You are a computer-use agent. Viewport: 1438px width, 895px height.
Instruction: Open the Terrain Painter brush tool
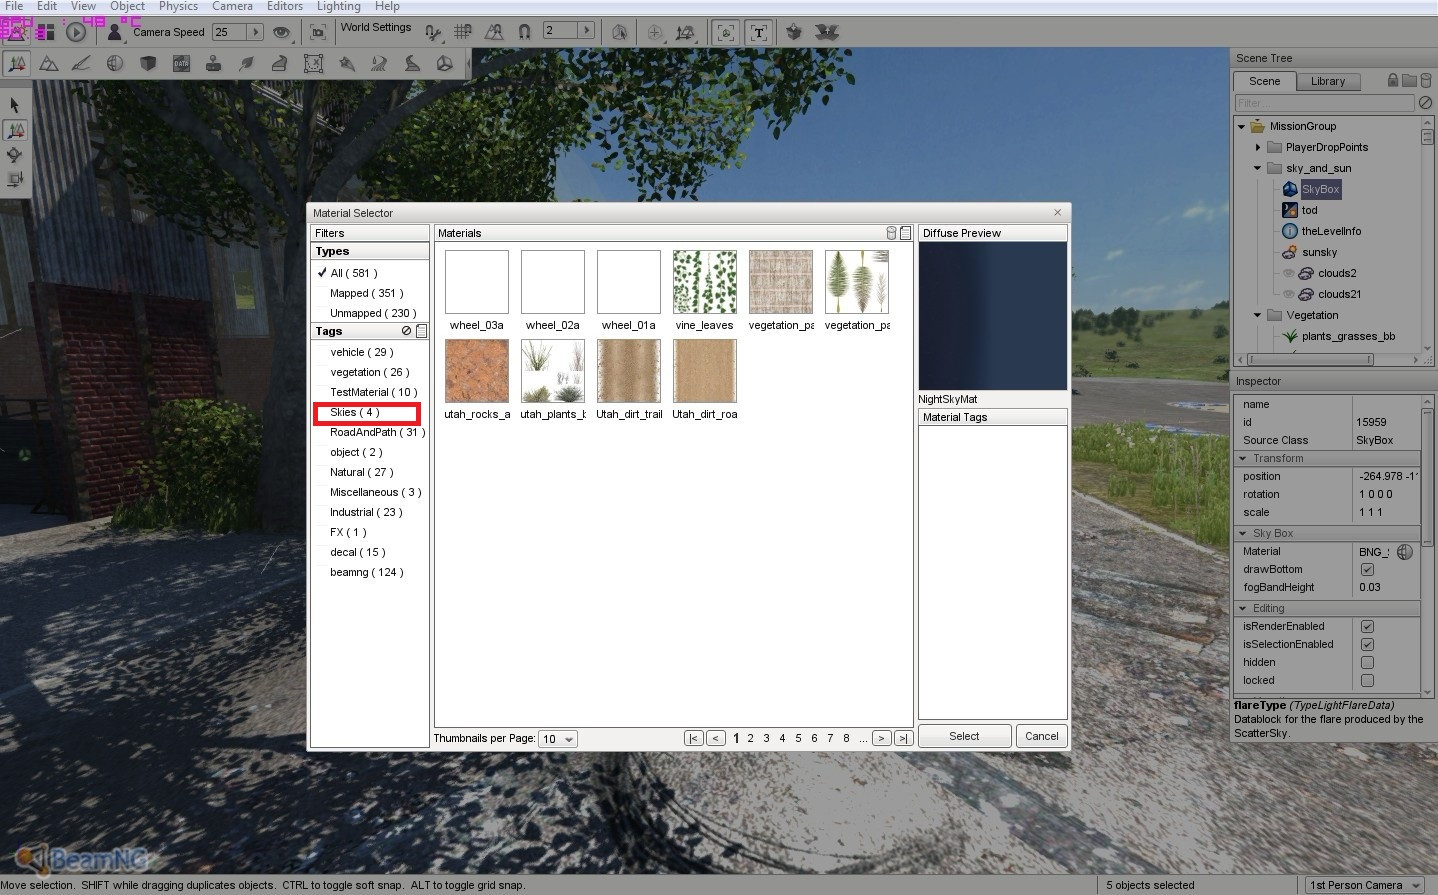point(81,64)
